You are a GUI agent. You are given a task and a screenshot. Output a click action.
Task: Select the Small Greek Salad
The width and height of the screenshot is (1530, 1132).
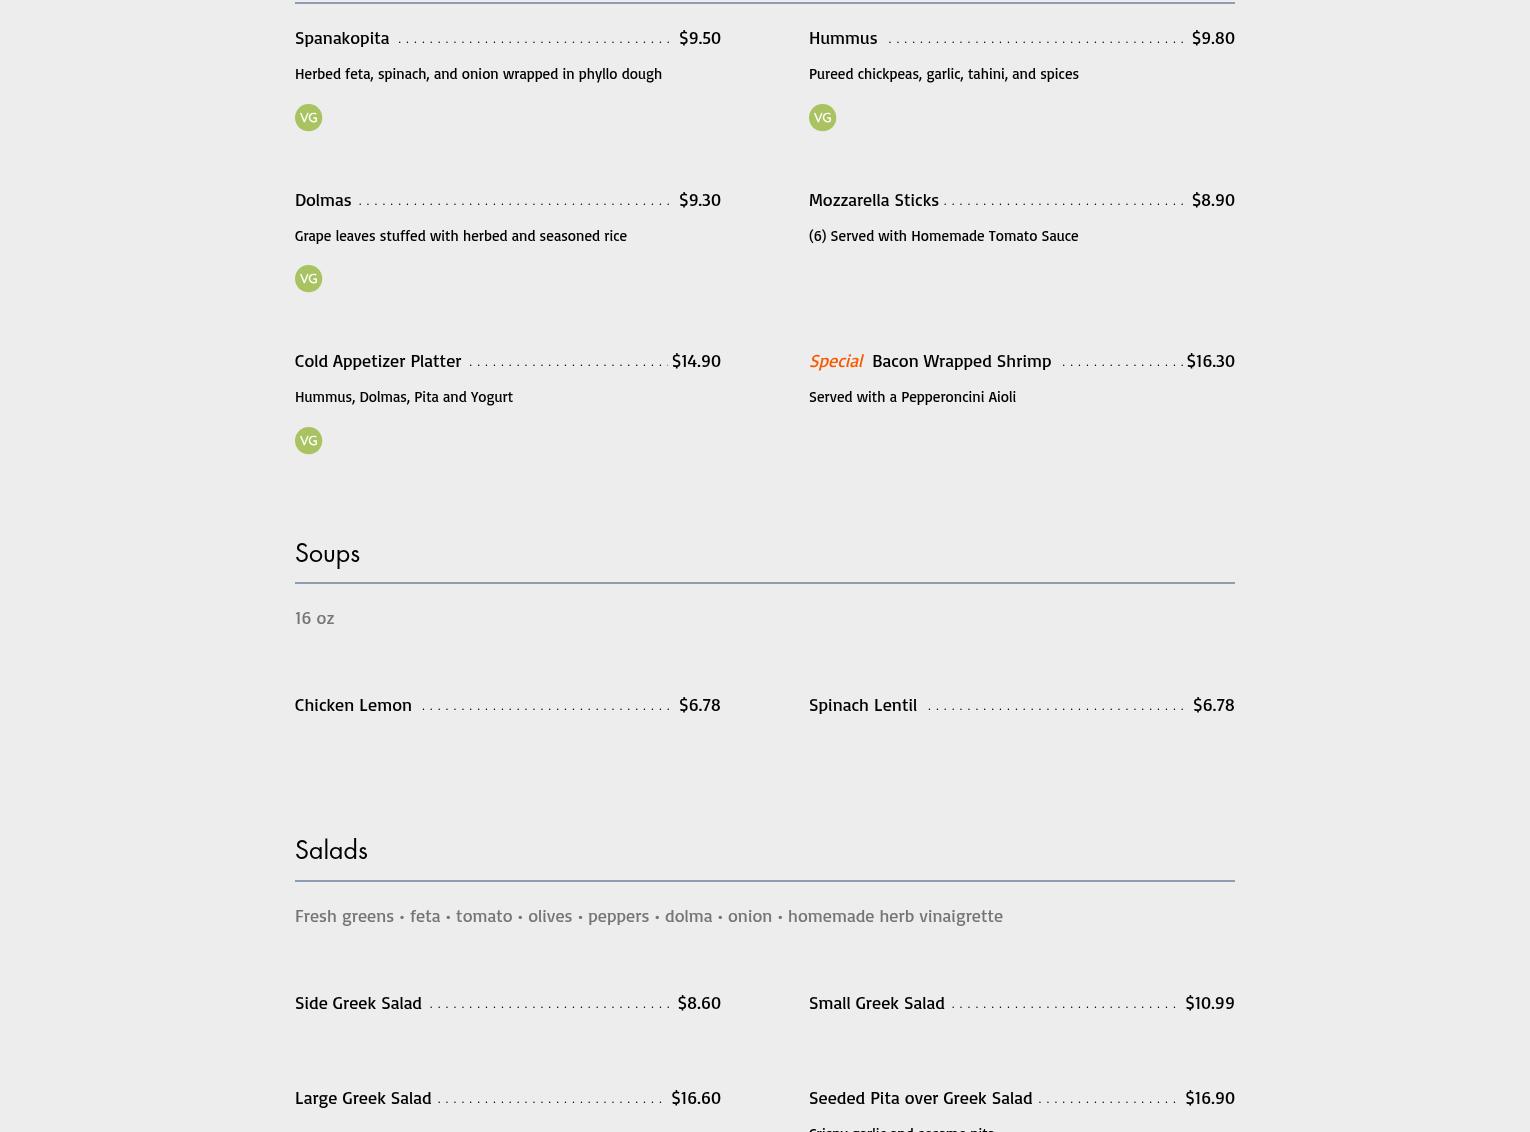coord(876,1003)
